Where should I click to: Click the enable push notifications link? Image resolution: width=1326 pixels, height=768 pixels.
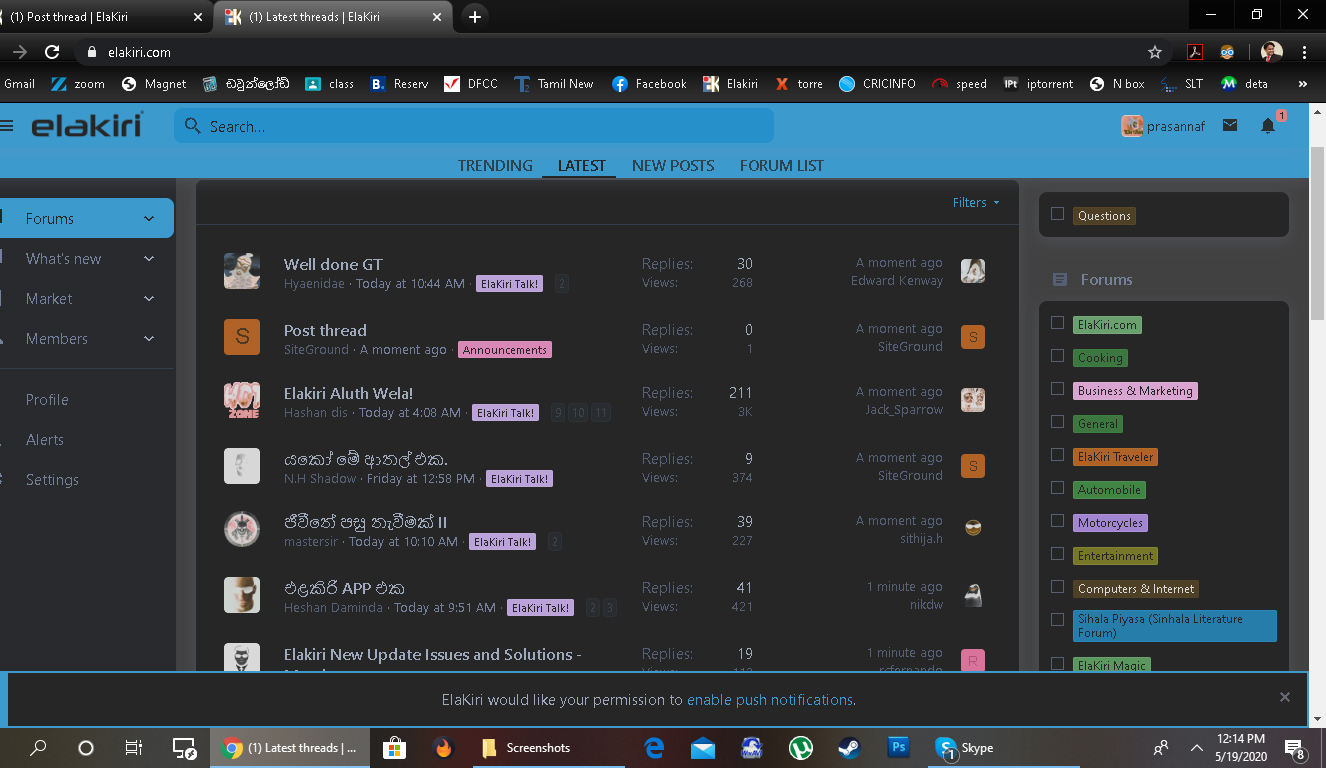pos(770,700)
